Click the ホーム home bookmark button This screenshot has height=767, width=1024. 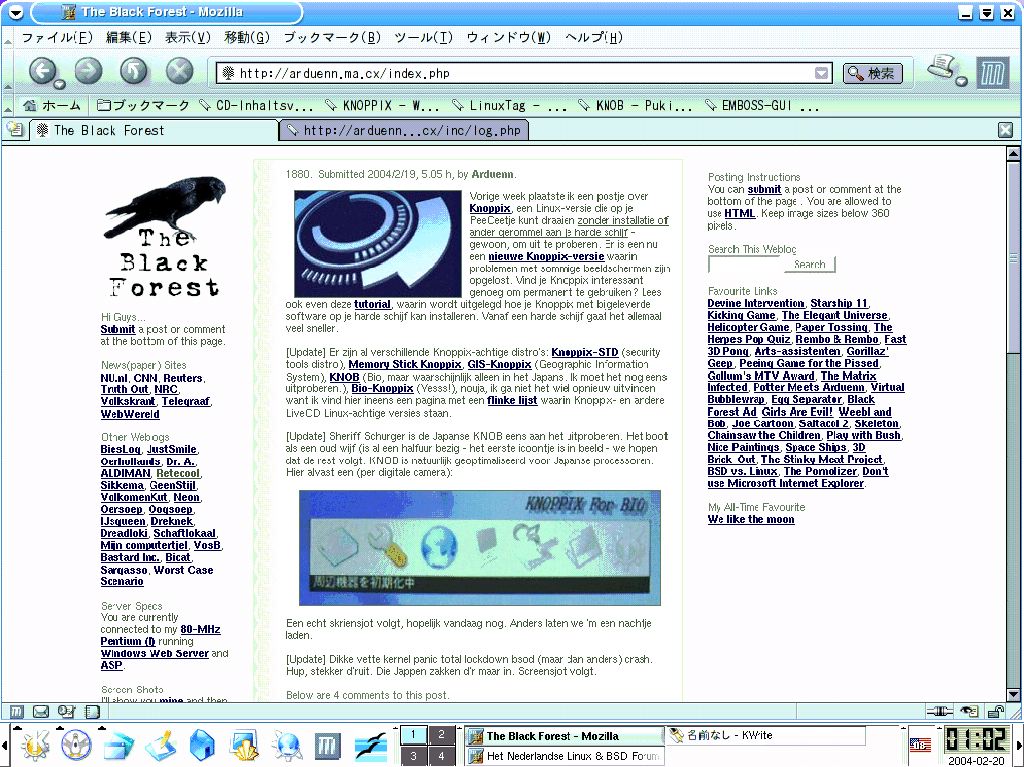(x=51, y=105)
